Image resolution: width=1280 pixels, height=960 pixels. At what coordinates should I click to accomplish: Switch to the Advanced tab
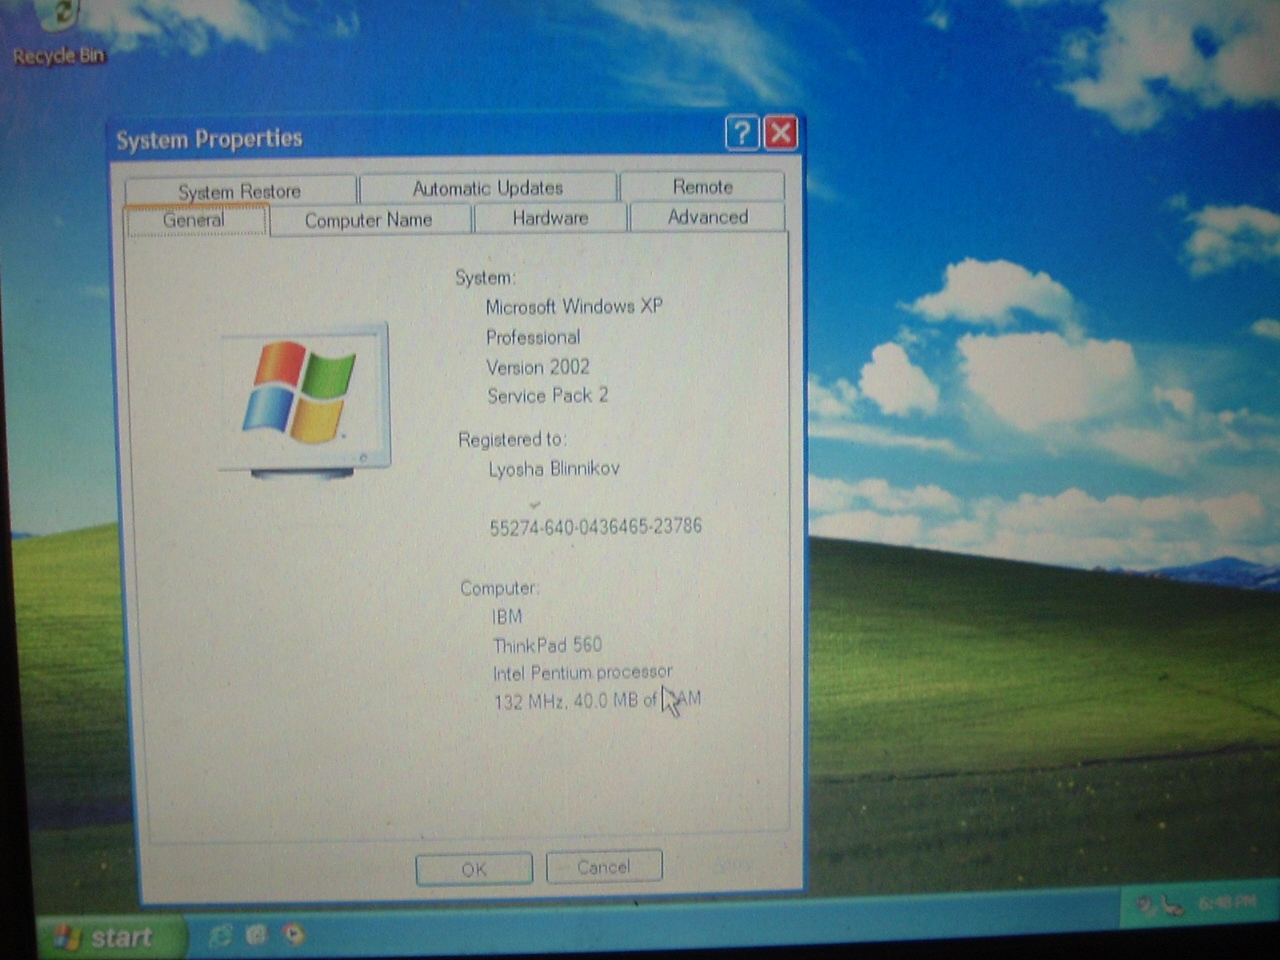[x=707, y=217]
